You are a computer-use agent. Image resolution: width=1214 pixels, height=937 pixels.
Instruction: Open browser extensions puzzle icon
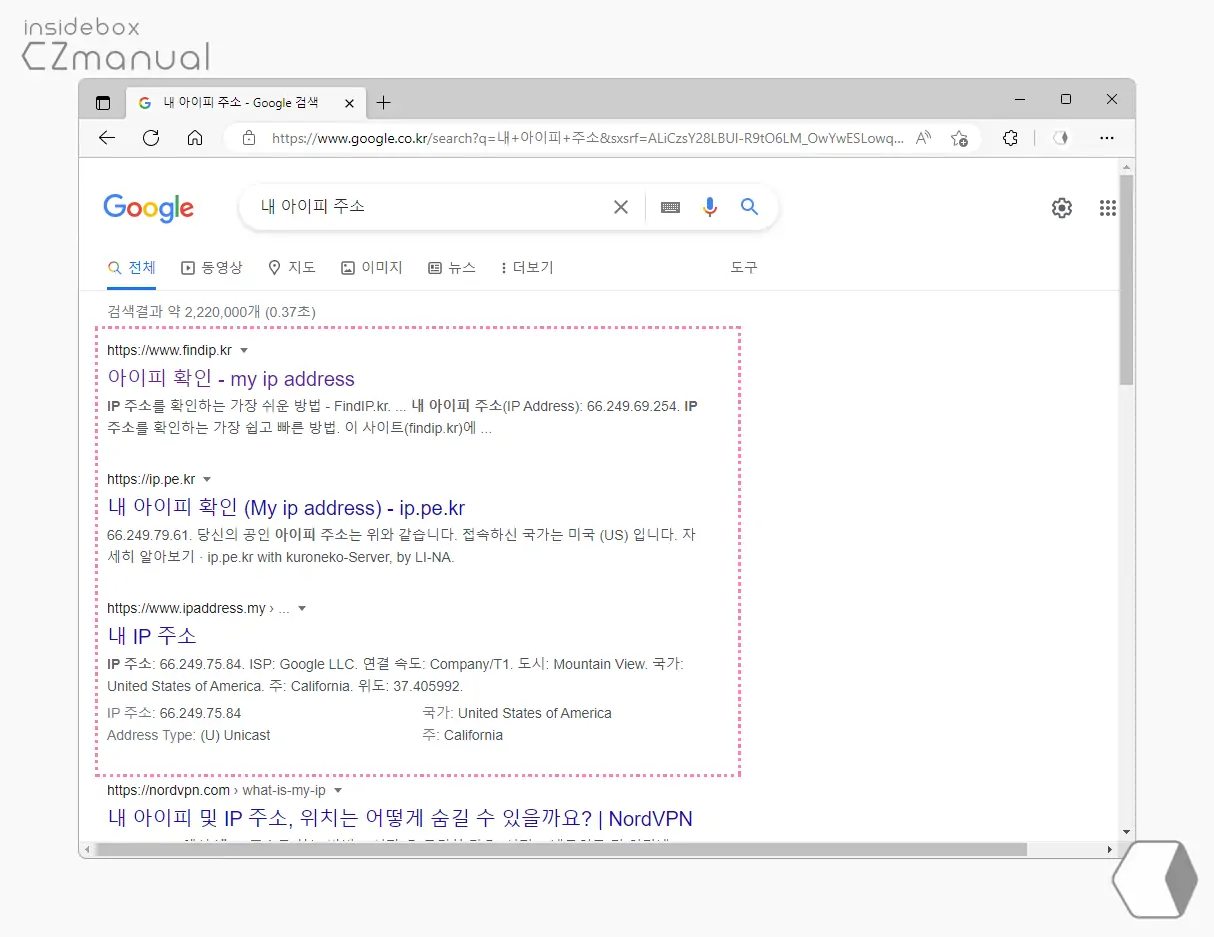coord(1010,138)
